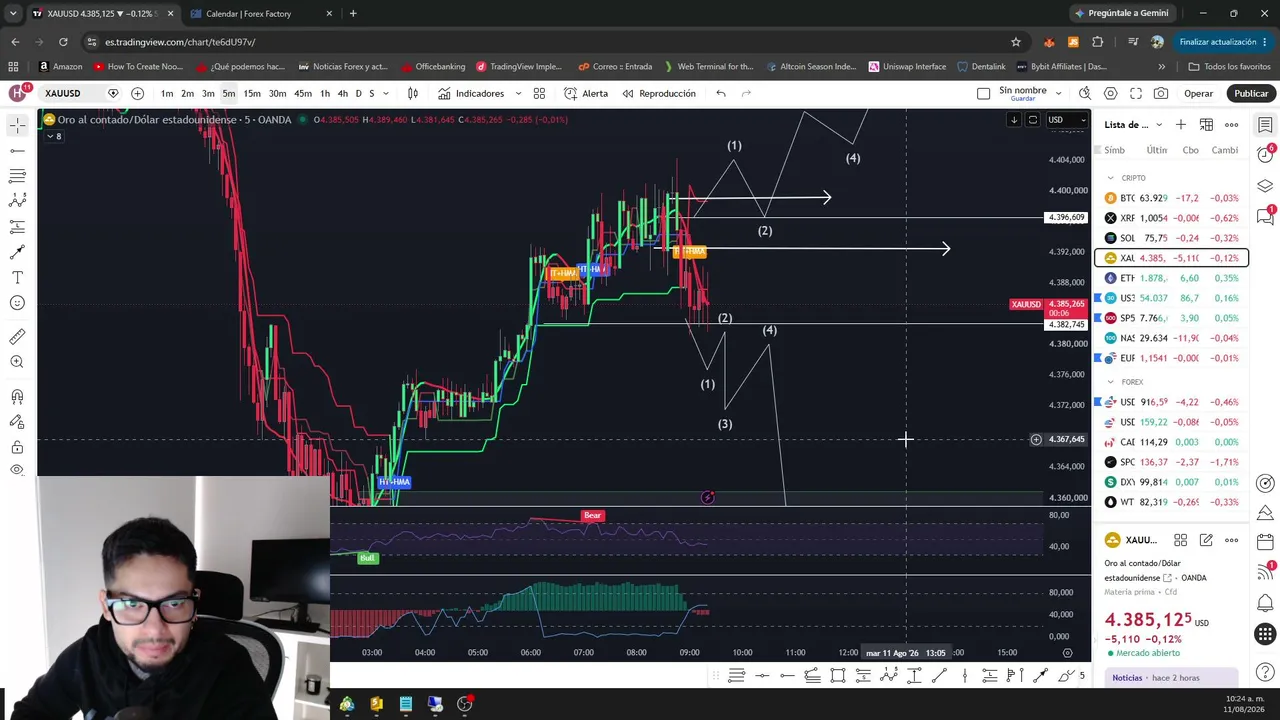1280x720 pixels.
Task: Select the ETH row in watchlist
Action: pos(1172,278)
